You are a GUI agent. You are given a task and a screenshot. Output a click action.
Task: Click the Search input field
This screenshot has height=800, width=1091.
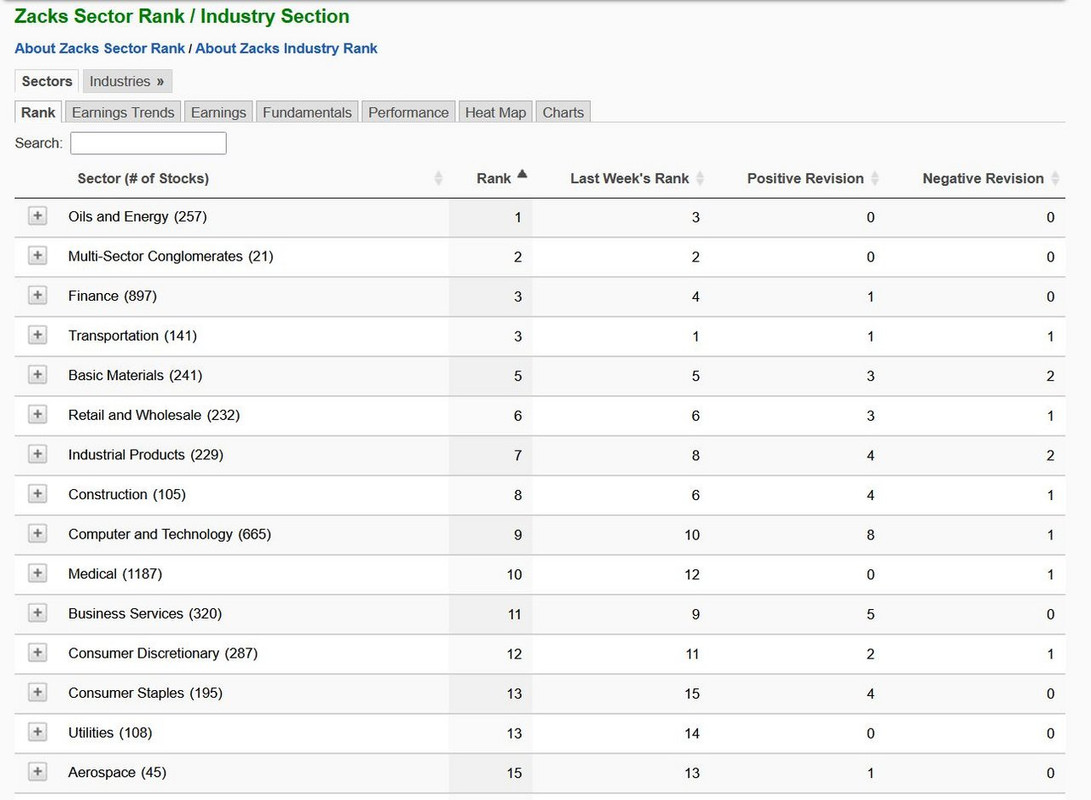tap(148, 143)
